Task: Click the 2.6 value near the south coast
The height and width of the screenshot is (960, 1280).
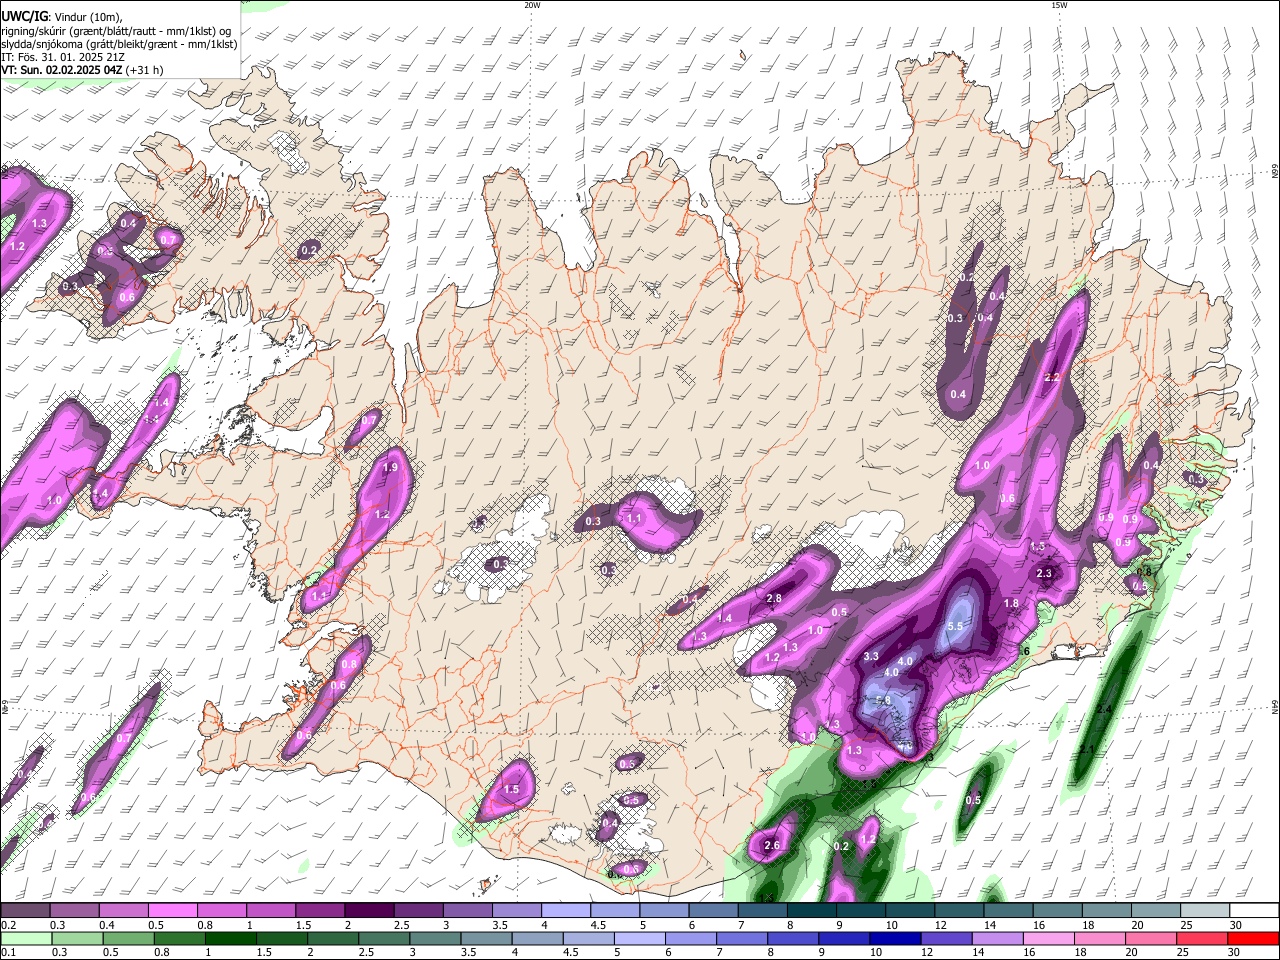Action: click(x=771, y=845)
